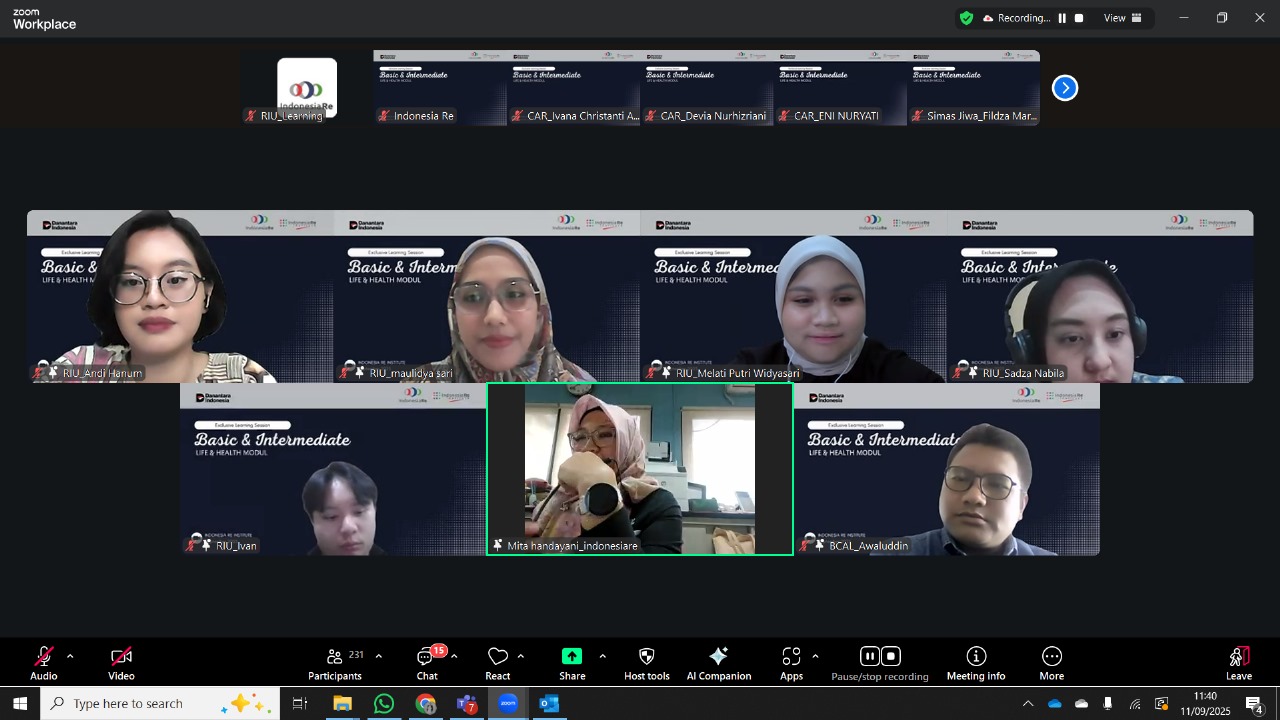This screenshot has width=1280, height=720.
Task: Launch the AI Companion
Action: pyautogui.click(x=718, y=663)
